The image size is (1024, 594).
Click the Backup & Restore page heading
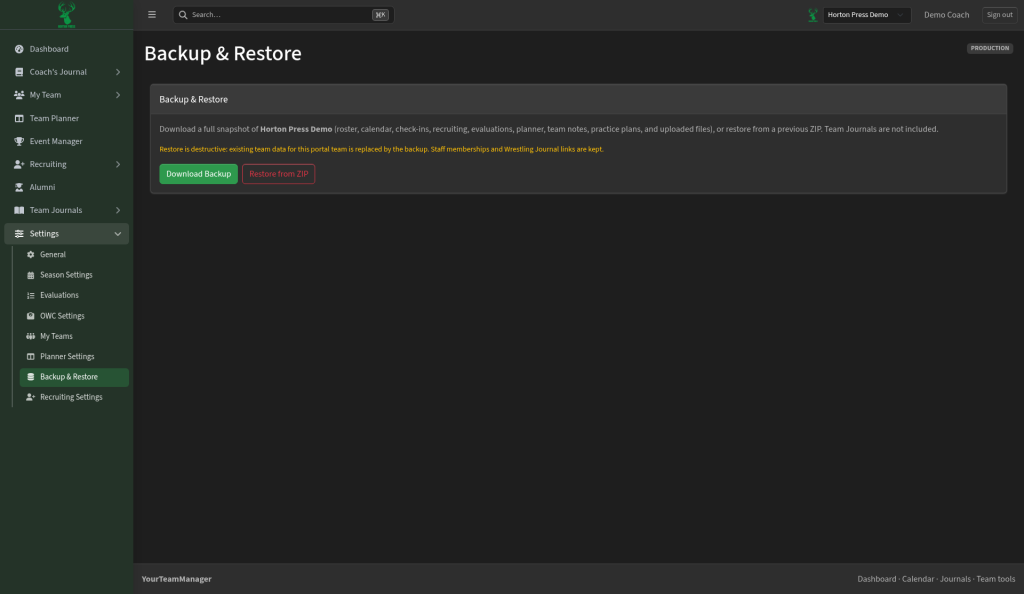pos(223,53)
